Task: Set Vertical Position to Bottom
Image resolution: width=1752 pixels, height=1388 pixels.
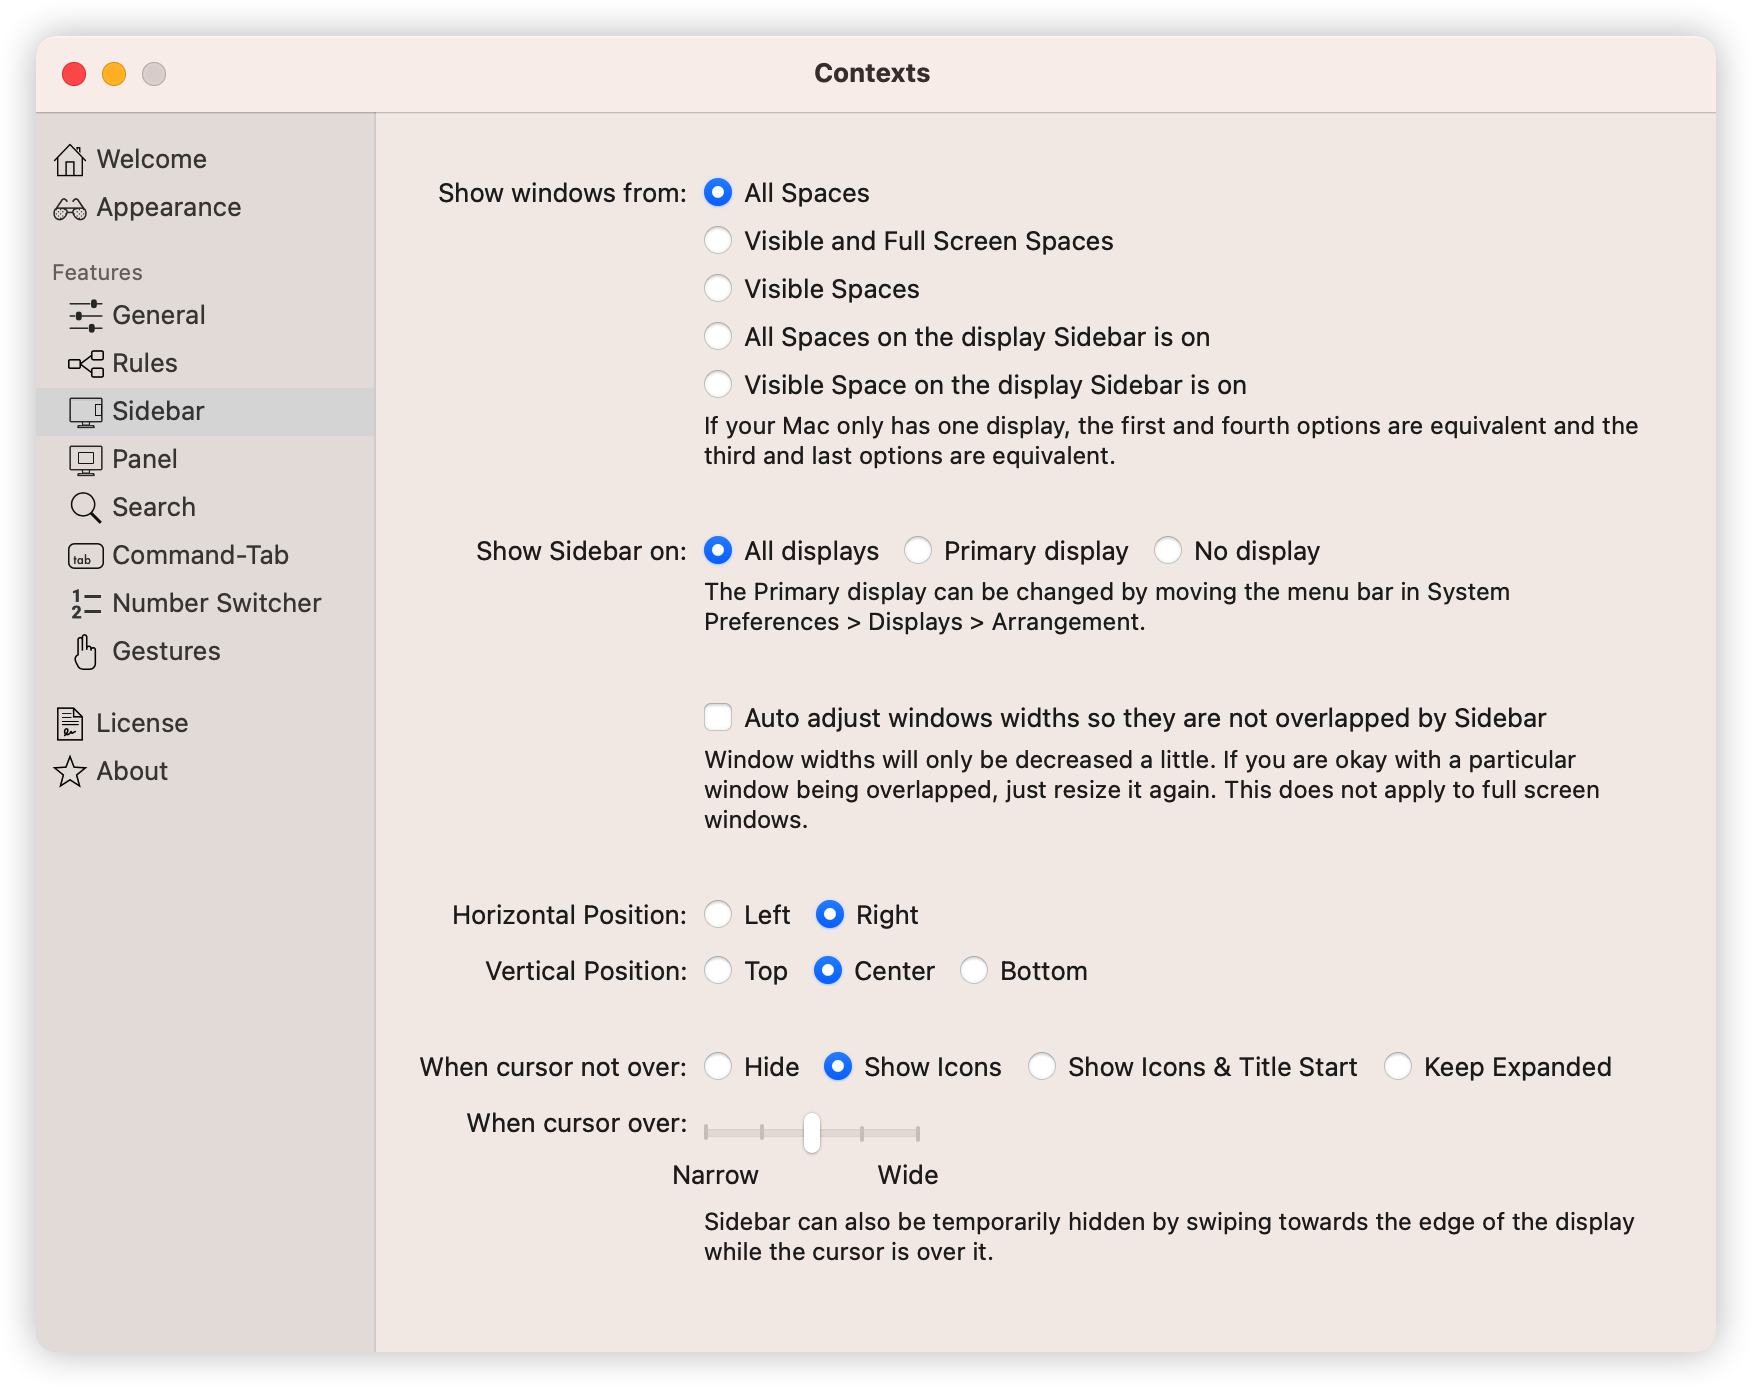Action: point(974,971)
